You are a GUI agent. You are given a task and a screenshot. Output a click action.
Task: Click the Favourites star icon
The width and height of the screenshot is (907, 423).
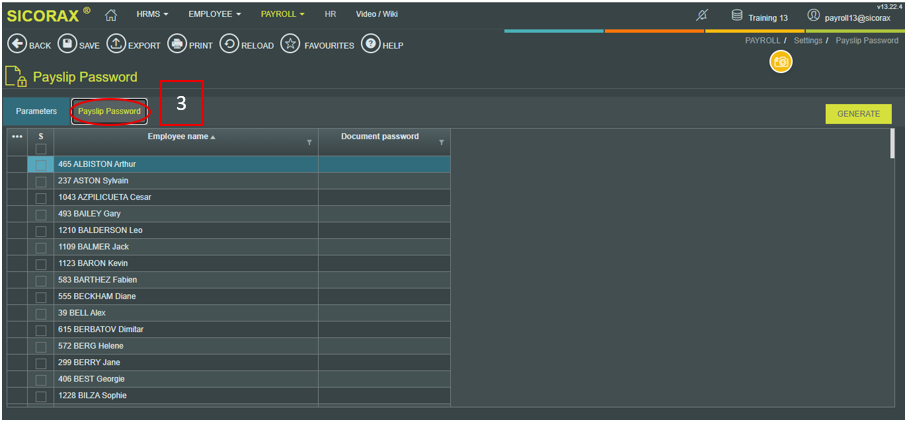tap(290, 45)
